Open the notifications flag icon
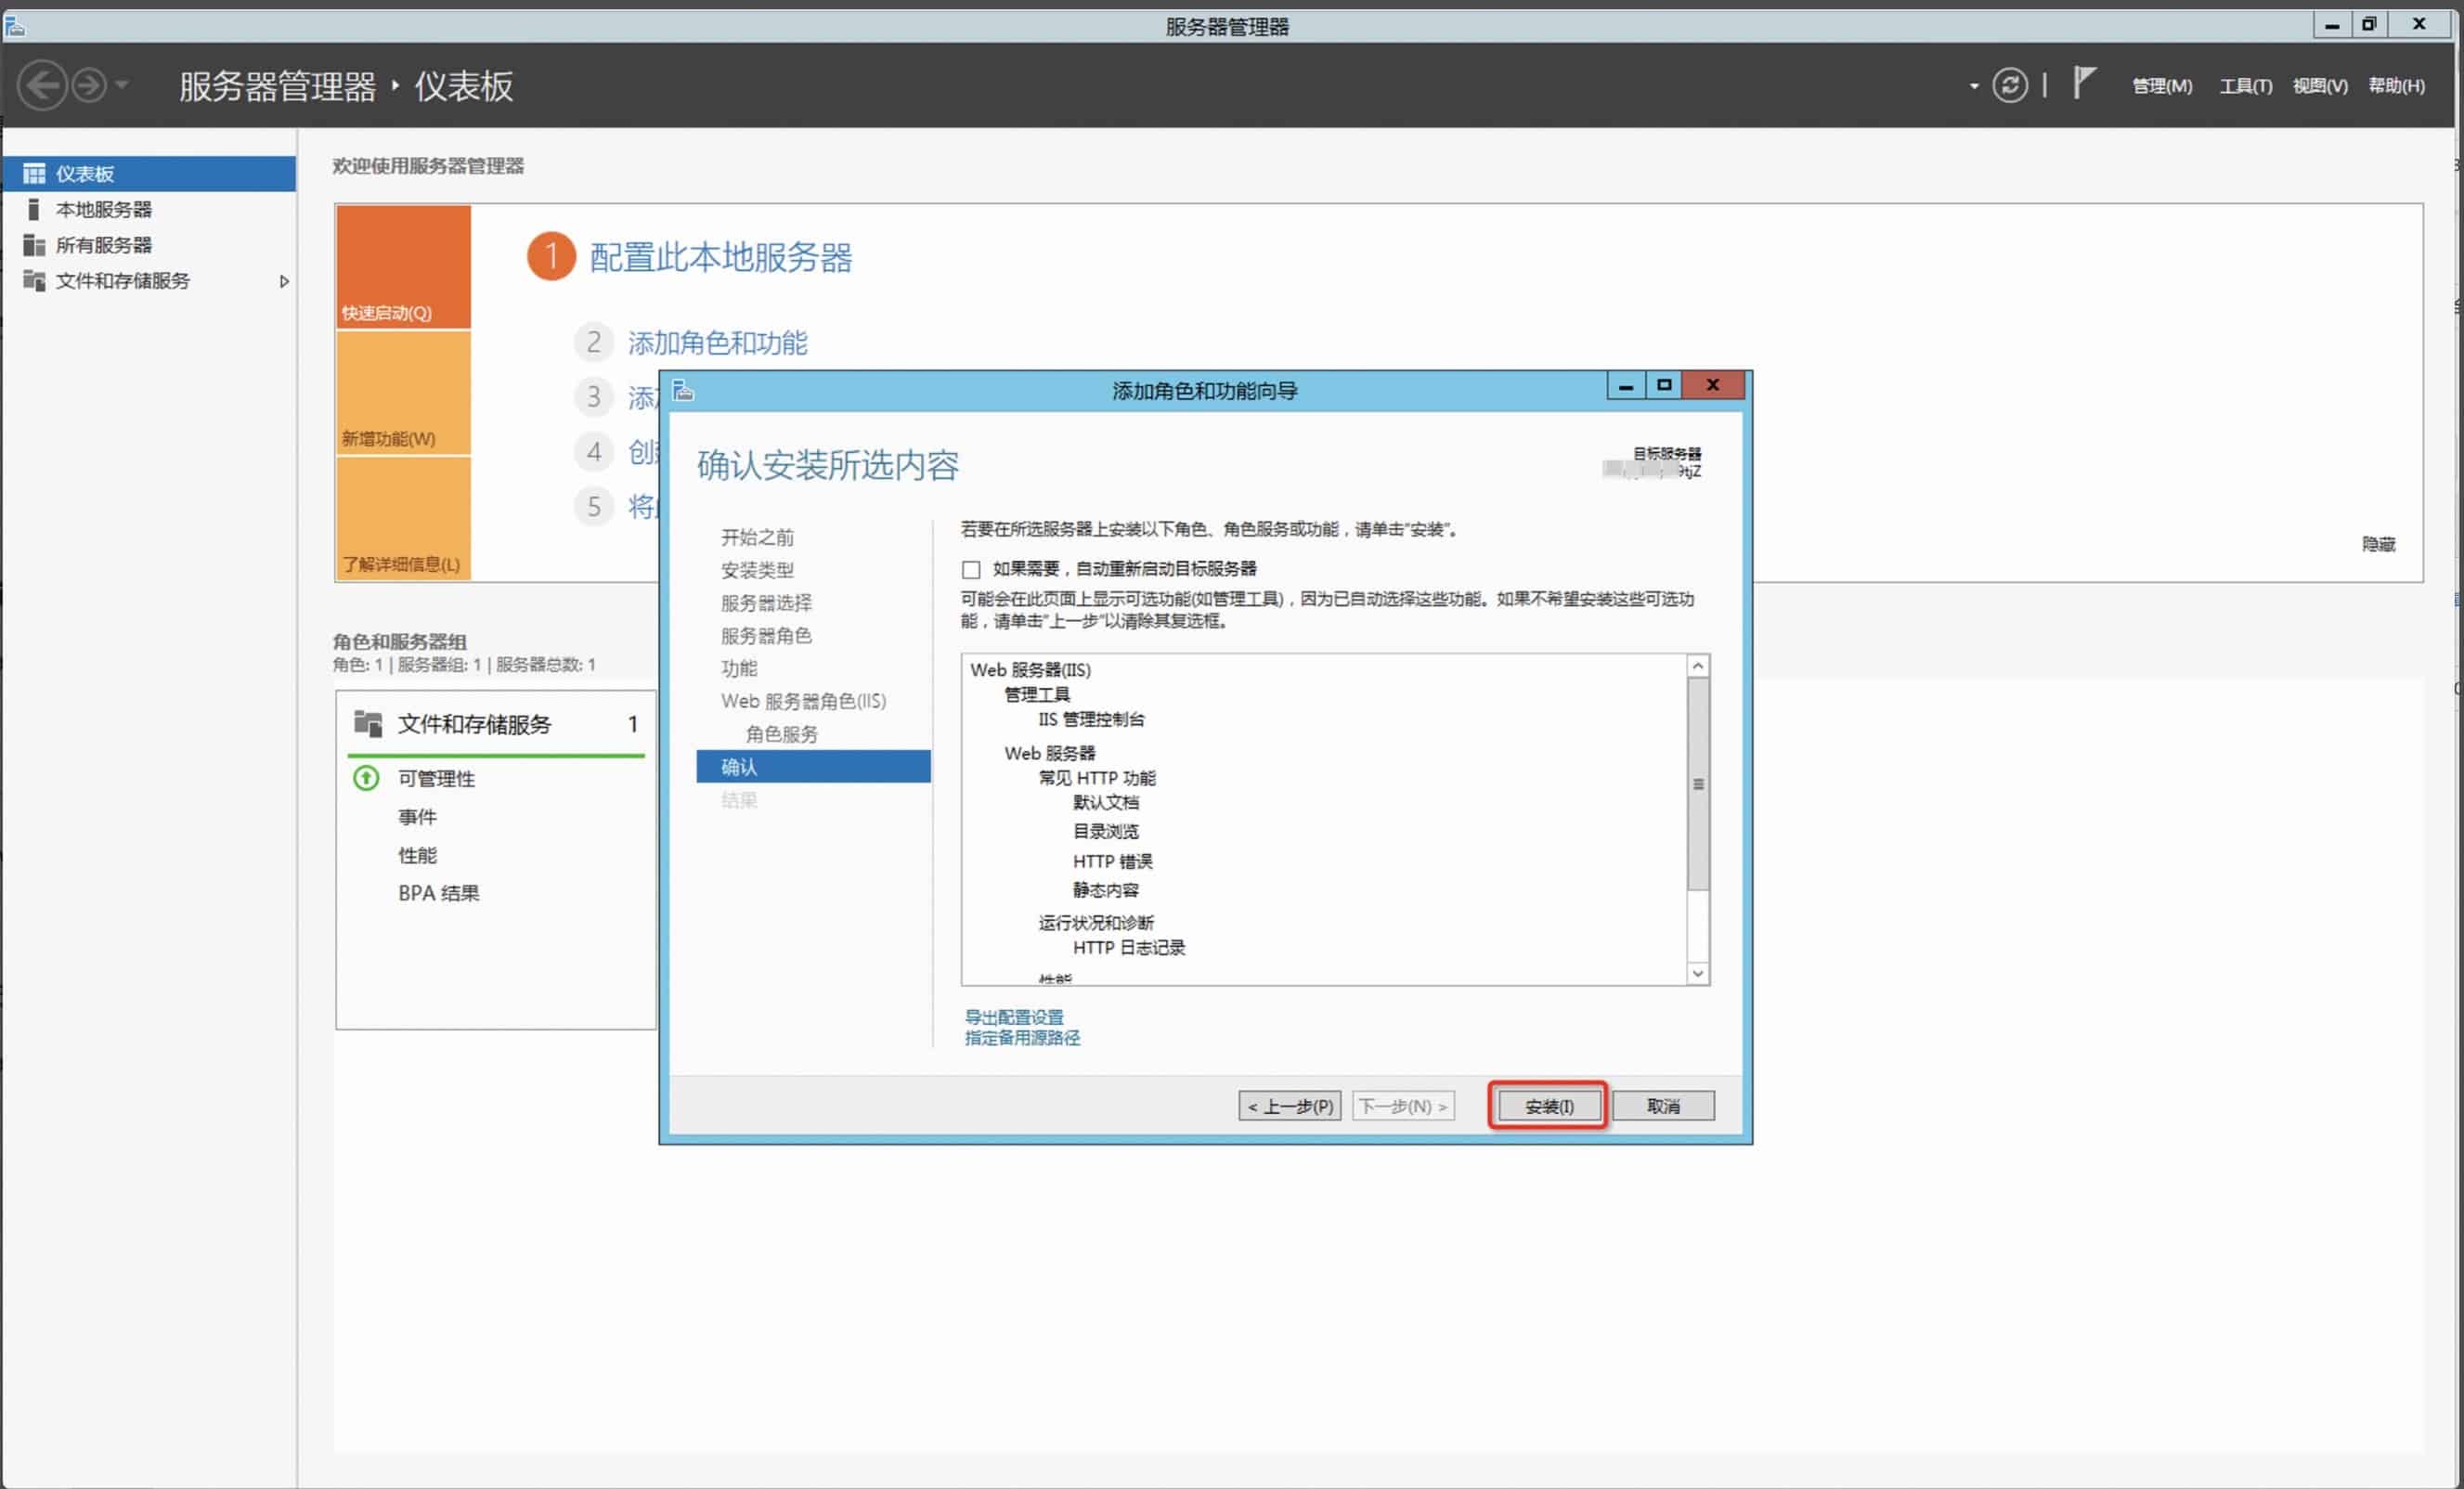The image size is (2464, 1489). [x=2083, y=82]
